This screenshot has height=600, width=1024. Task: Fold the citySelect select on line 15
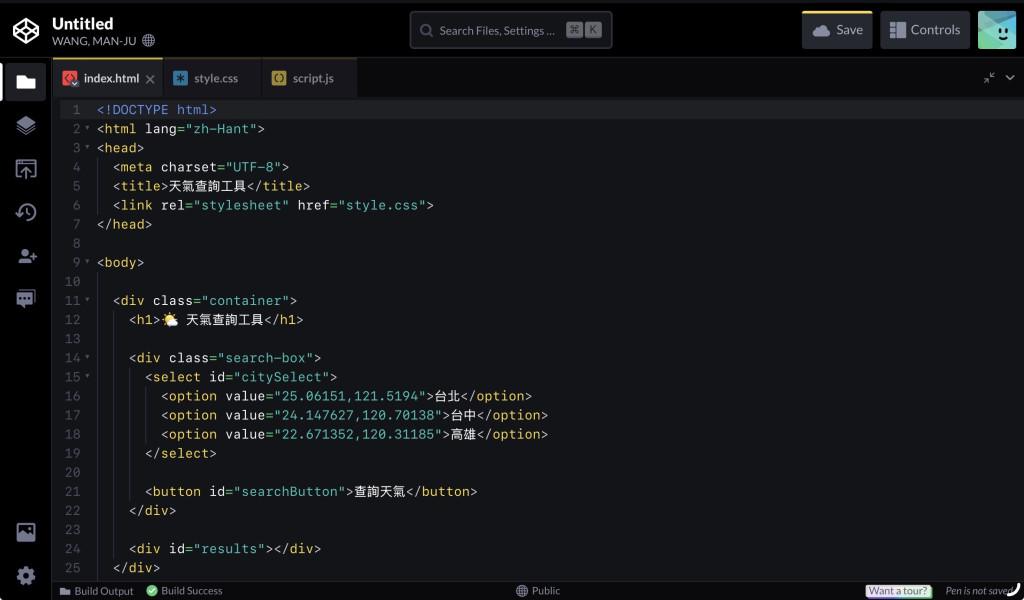coord(88,376)
